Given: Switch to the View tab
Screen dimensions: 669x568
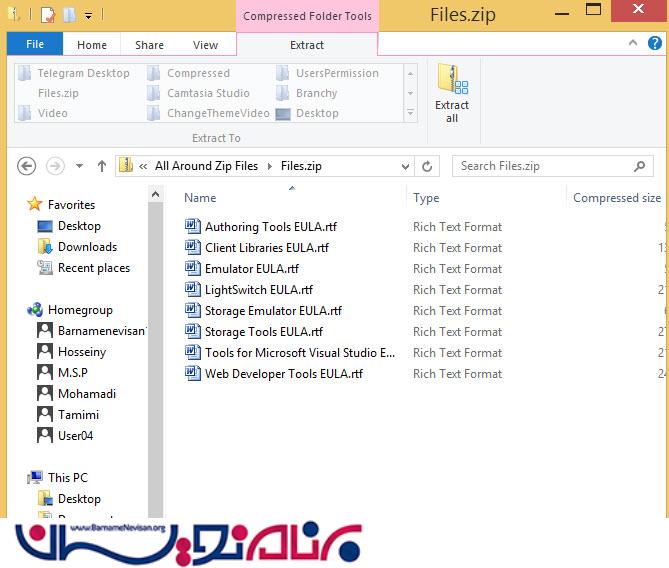Looking at the screenshot, I should (205, 45).
